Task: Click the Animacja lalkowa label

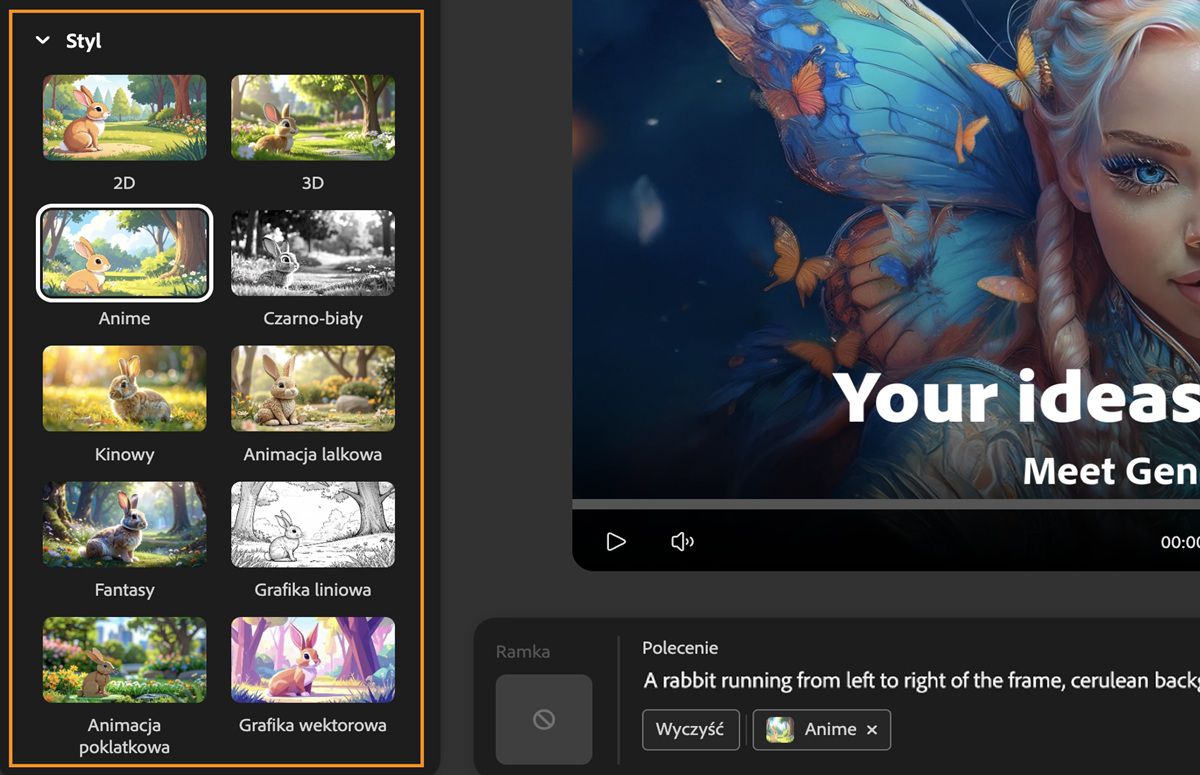Action: tap(313, 454)
